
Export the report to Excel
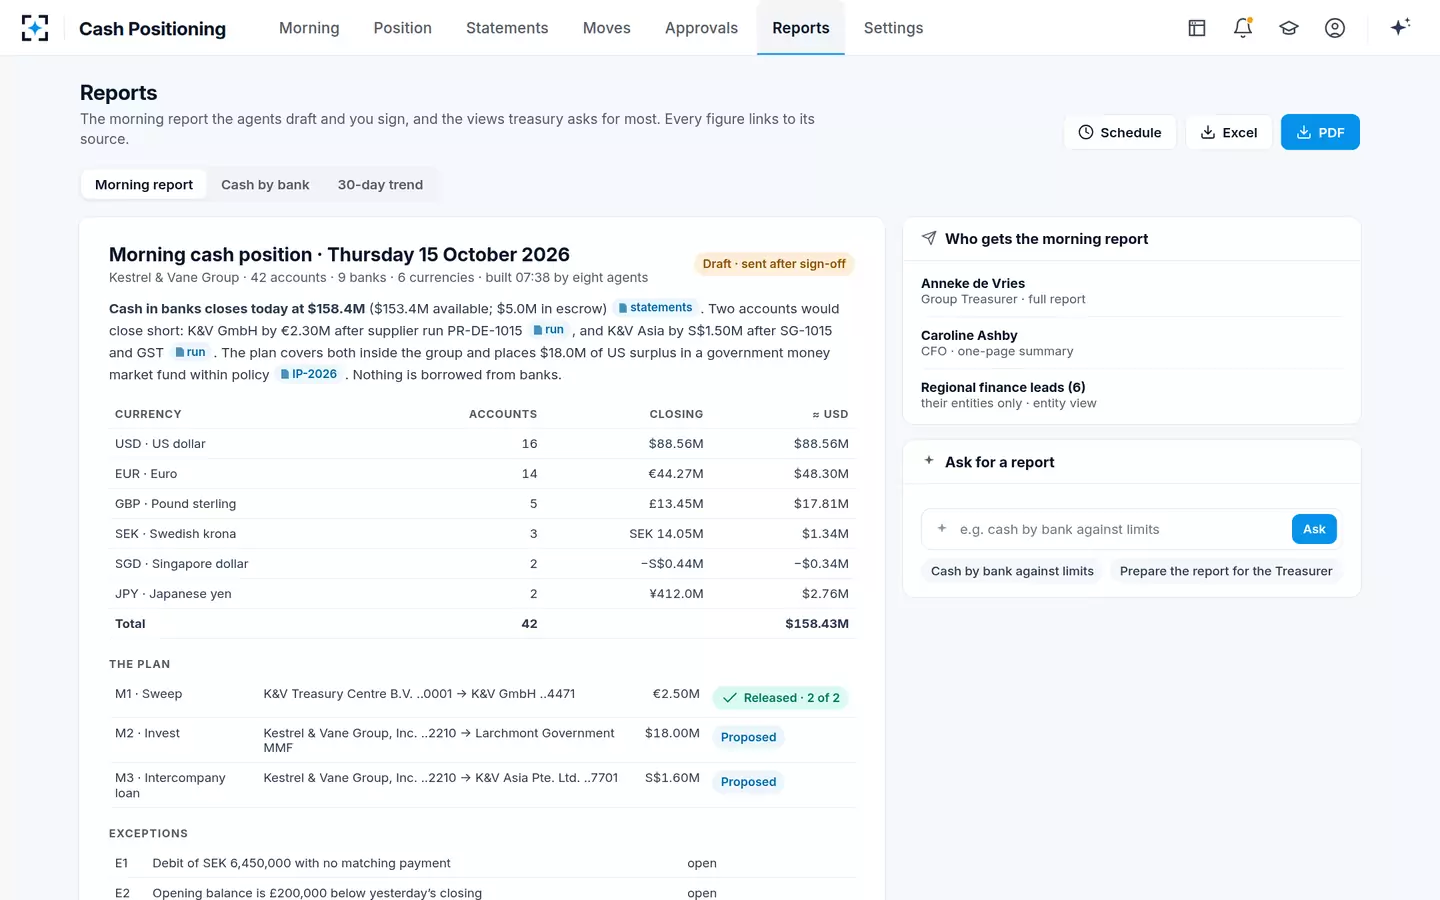click(x=1229, y=132)
